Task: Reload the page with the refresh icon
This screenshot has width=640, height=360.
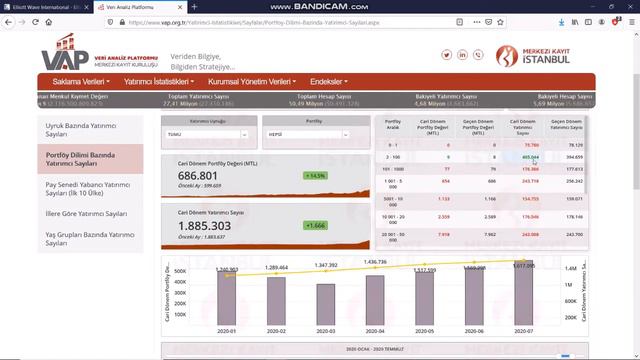Action: pyautogui.click(x=36, y=22)
